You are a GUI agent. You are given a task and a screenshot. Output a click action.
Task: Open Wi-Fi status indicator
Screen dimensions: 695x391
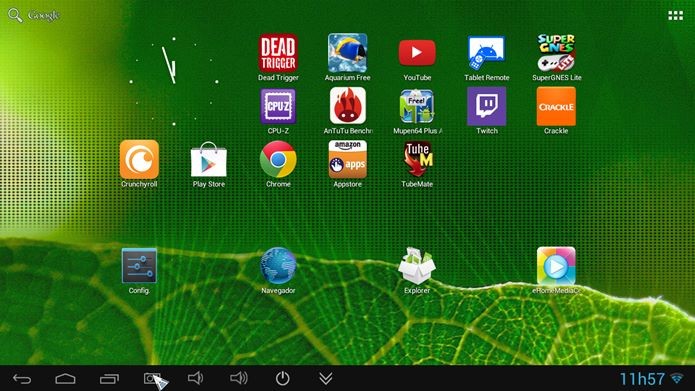[x=677, y=379]
